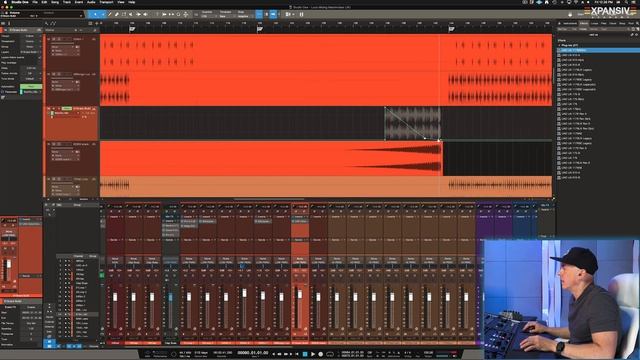Switch to the Cloud tab in Browser
The image size is (640, 360).
pos(613,24)
